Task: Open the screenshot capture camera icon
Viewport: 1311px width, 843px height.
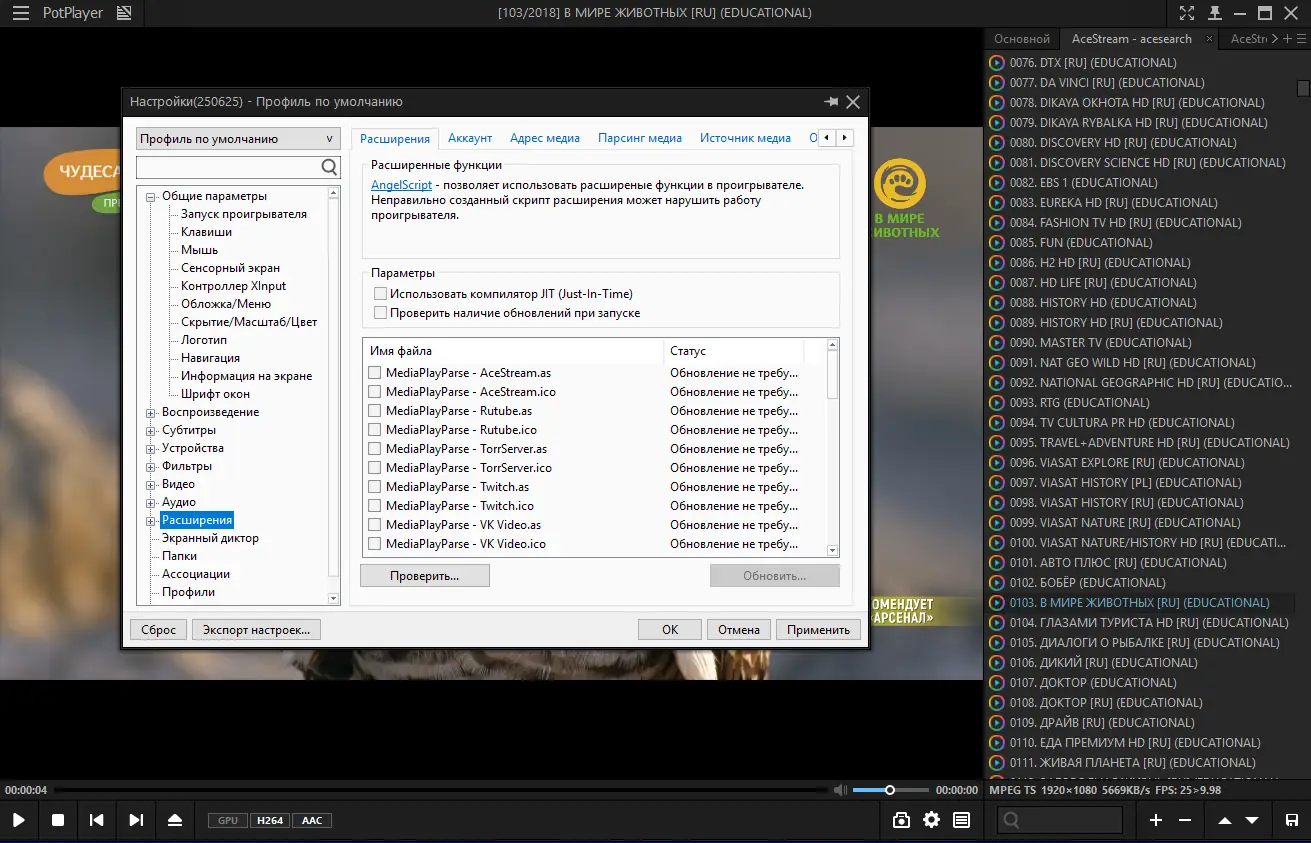Action: click(901, 820)
